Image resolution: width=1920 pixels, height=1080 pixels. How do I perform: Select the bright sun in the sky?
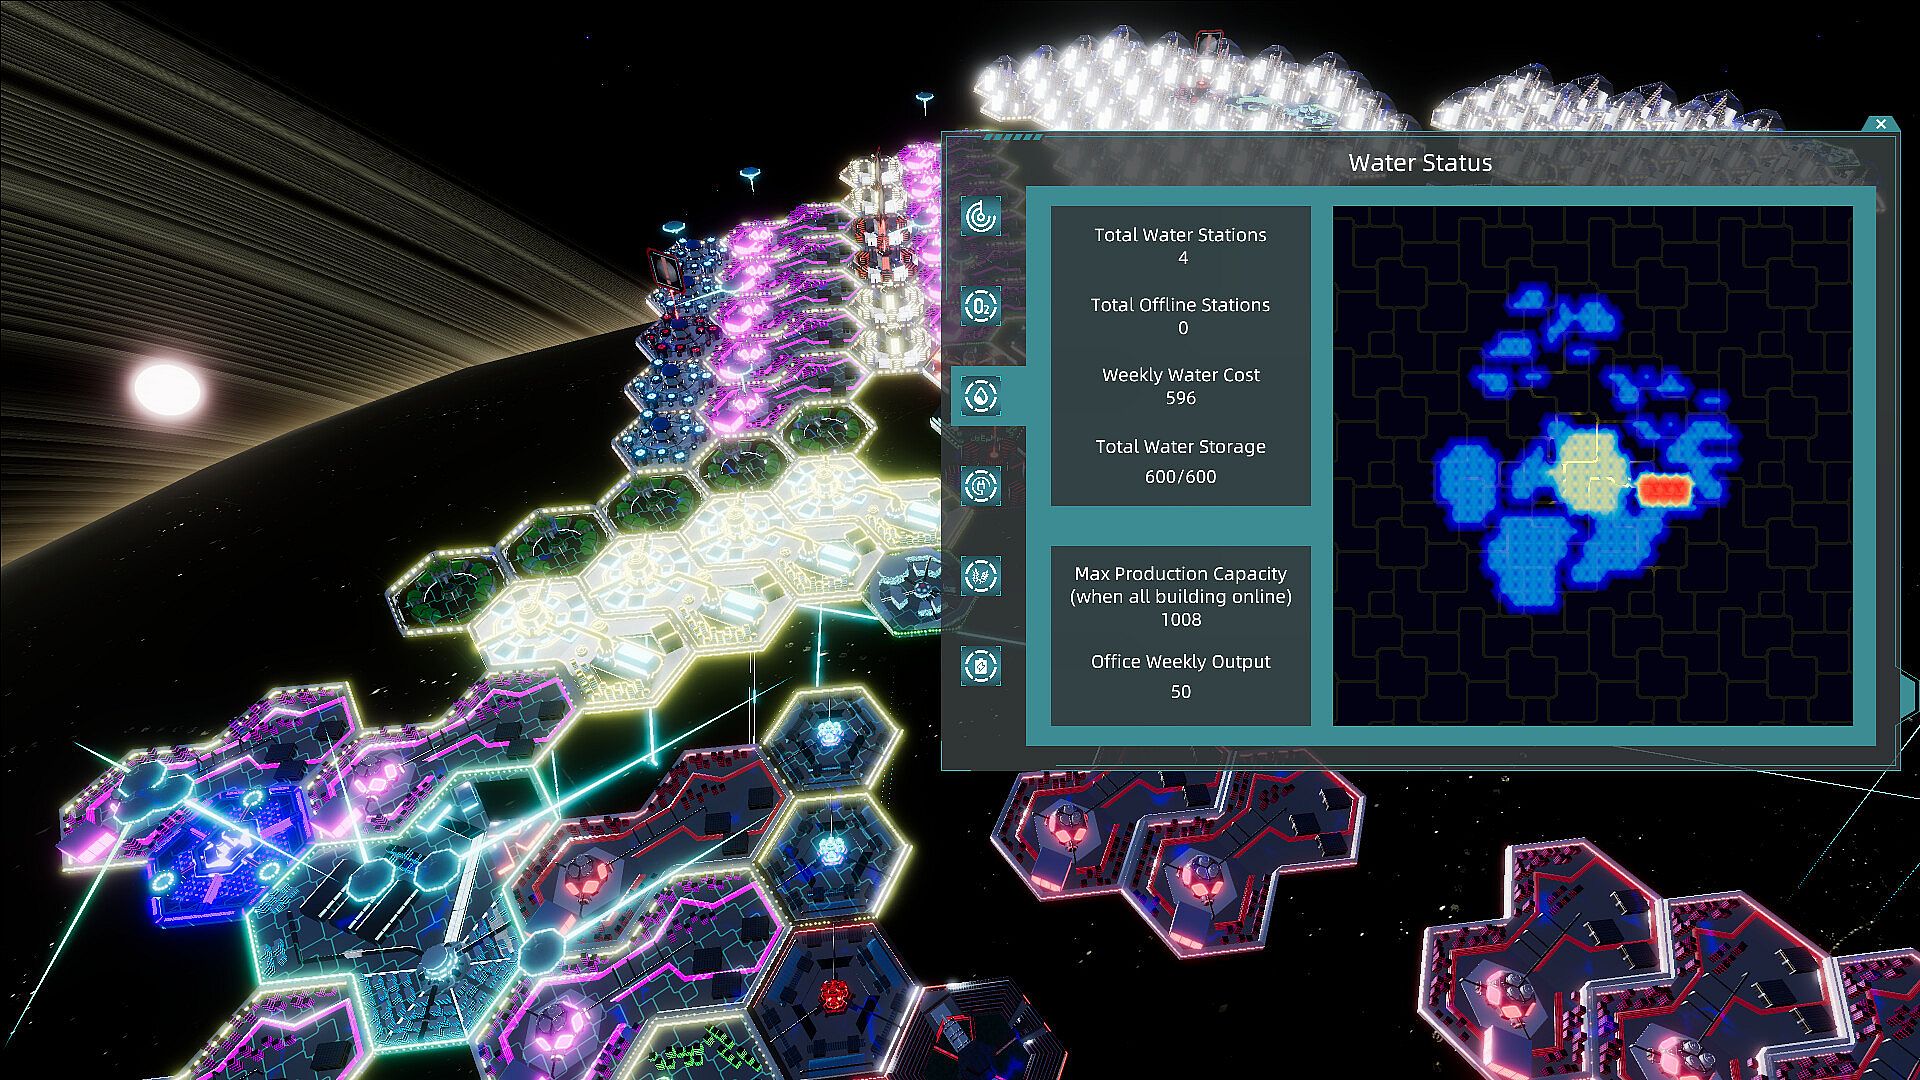(167, 389)
